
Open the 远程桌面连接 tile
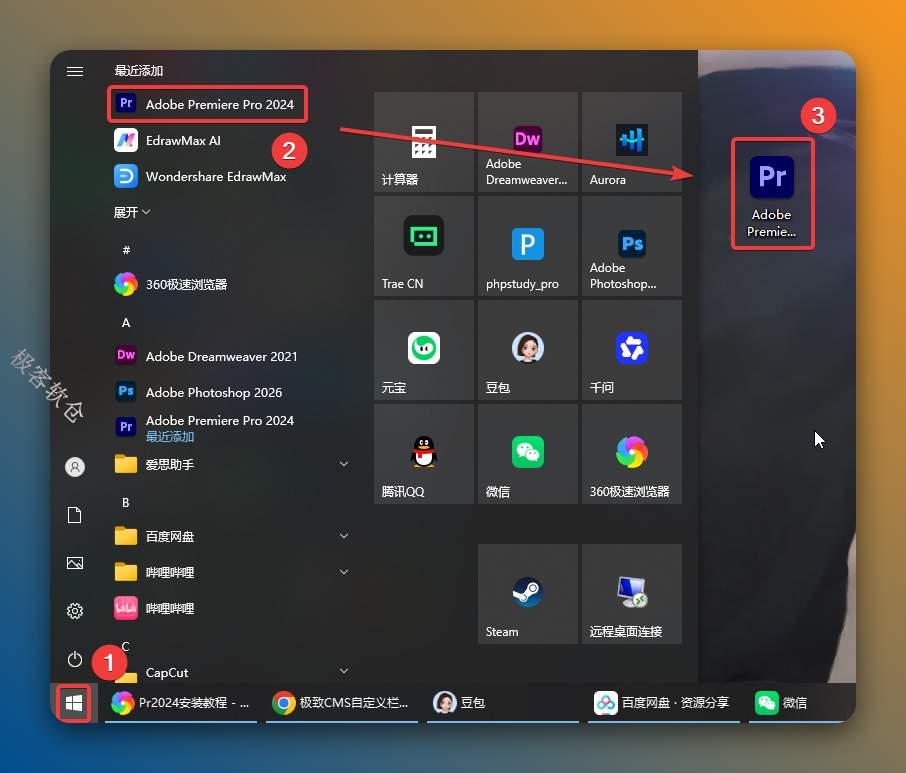[632, 593]
